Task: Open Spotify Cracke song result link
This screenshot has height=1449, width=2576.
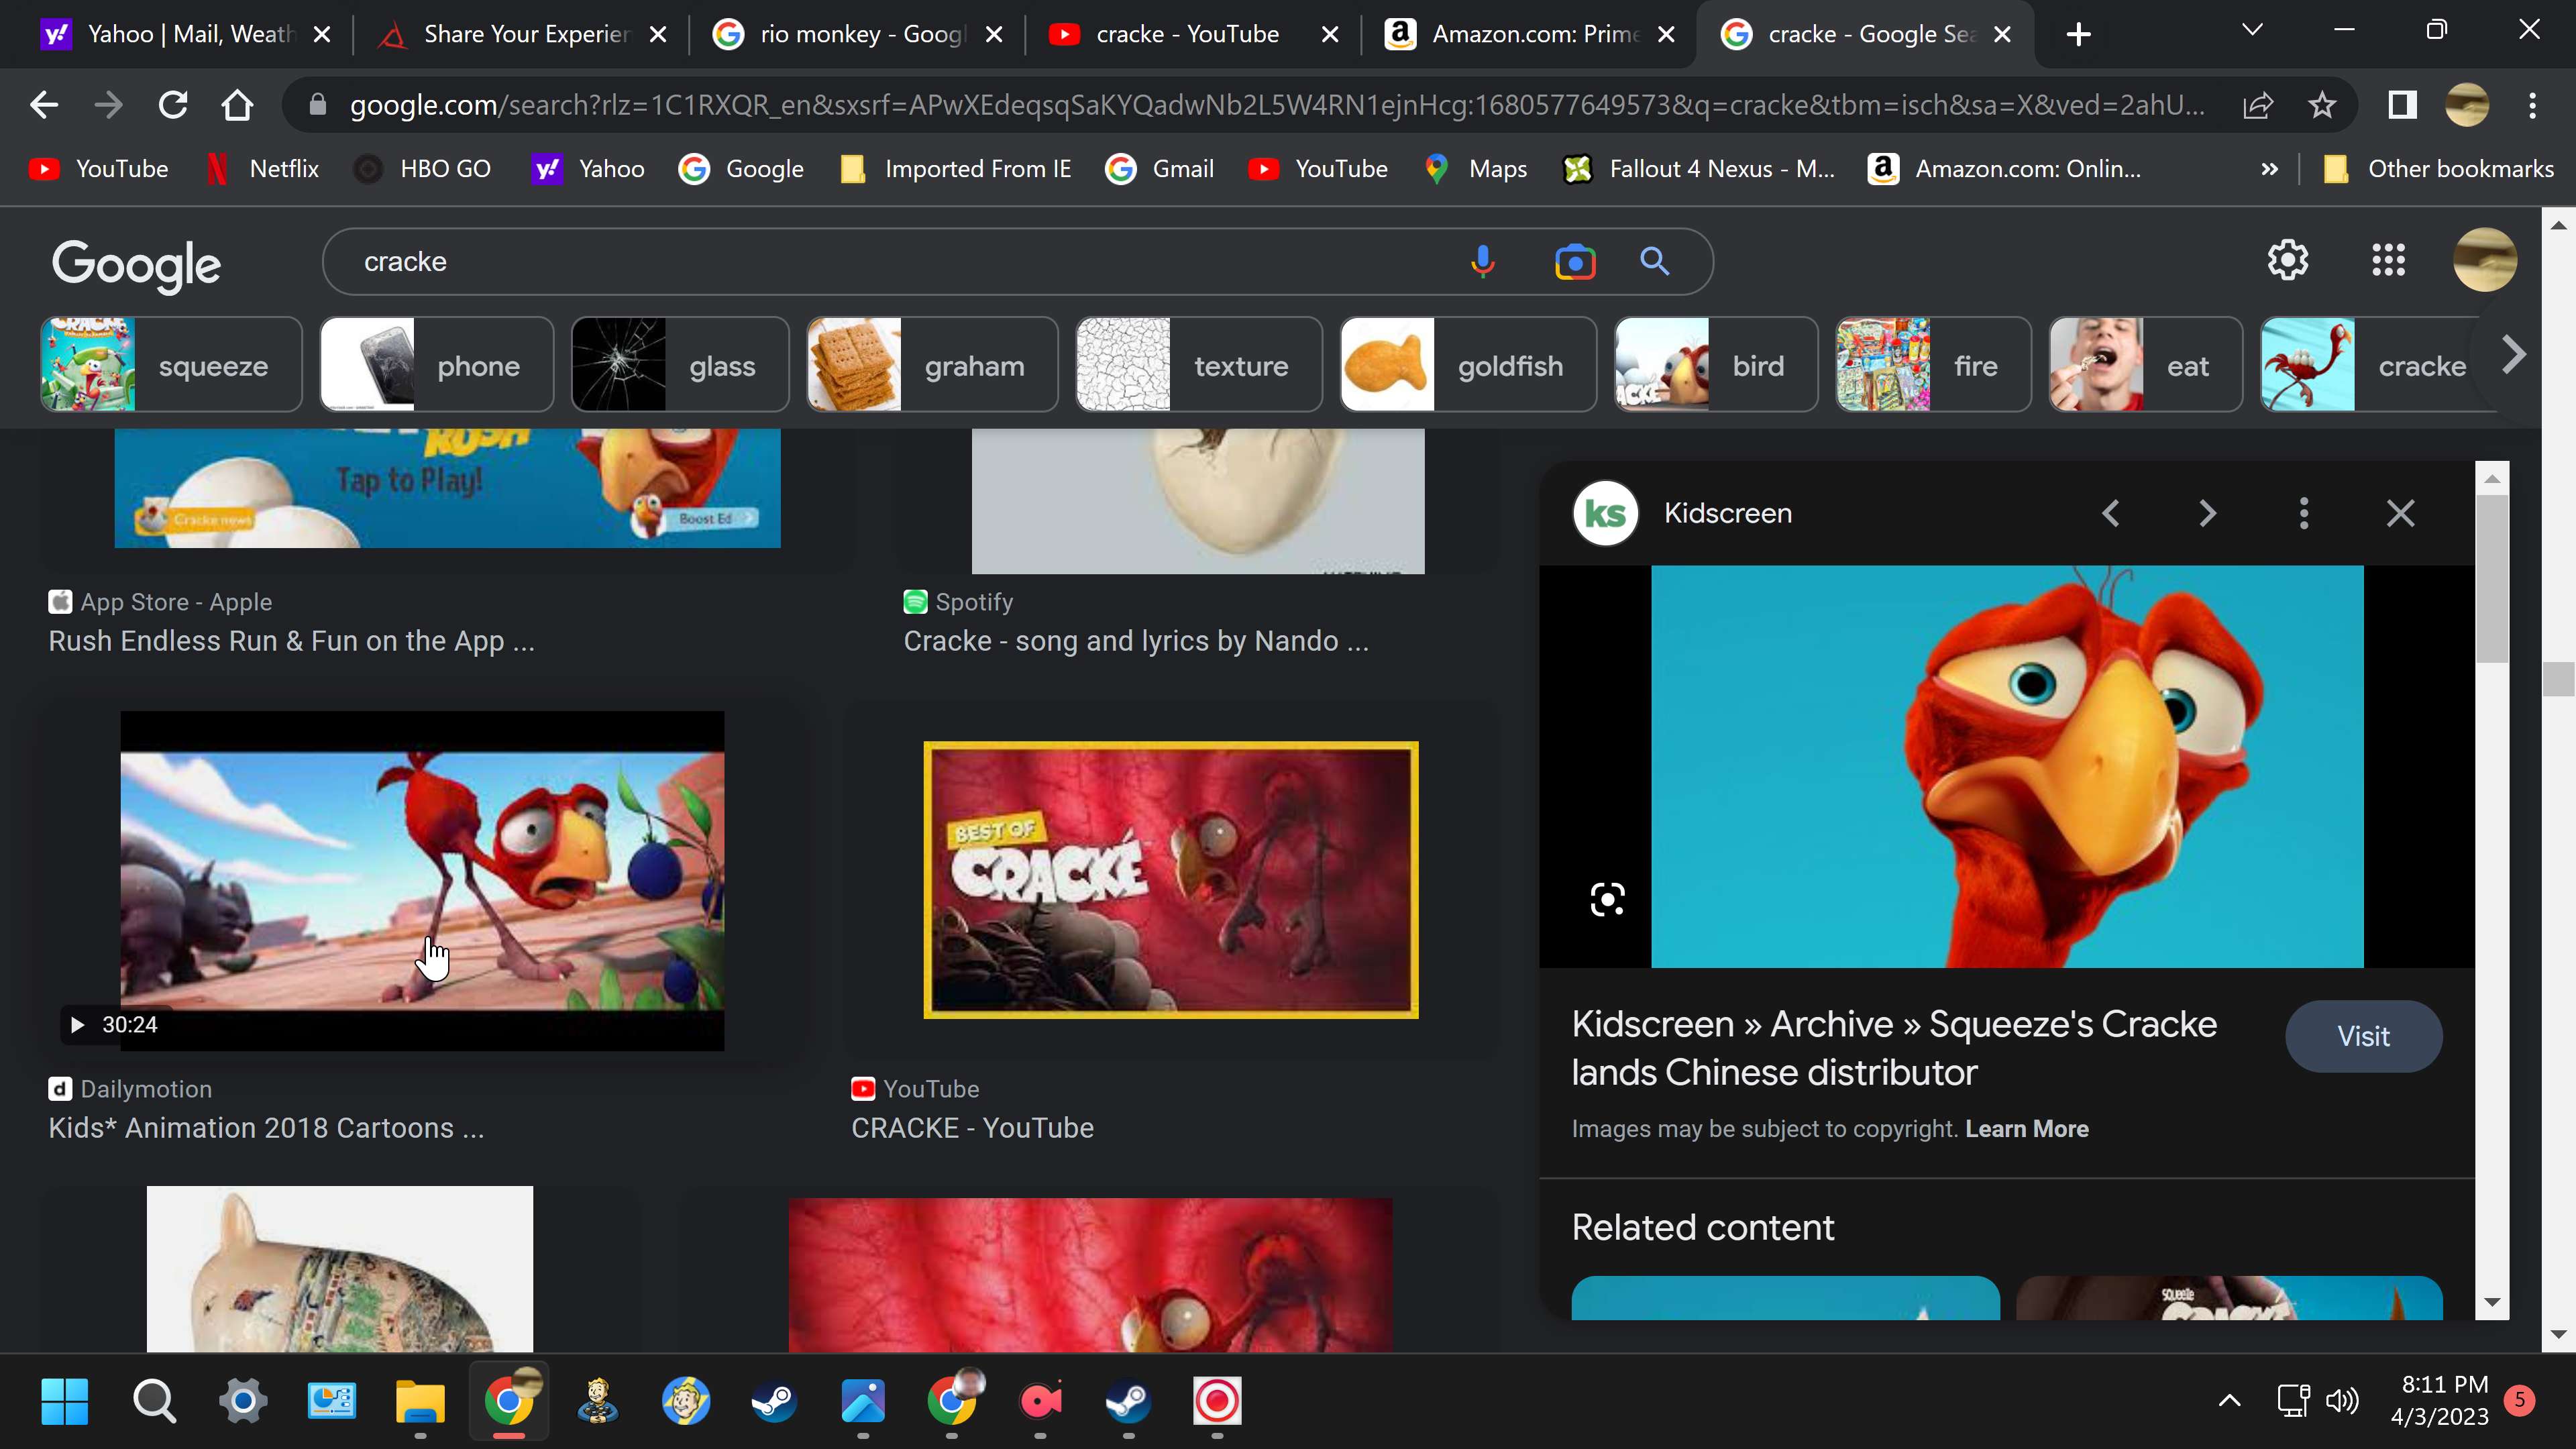Action: click(x=1136, y=641)
